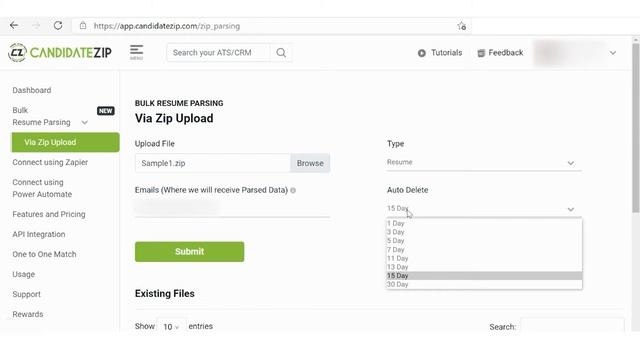
Task: Choose 1 Day from Auto Delete list
Action: click(x=484, y=223)
